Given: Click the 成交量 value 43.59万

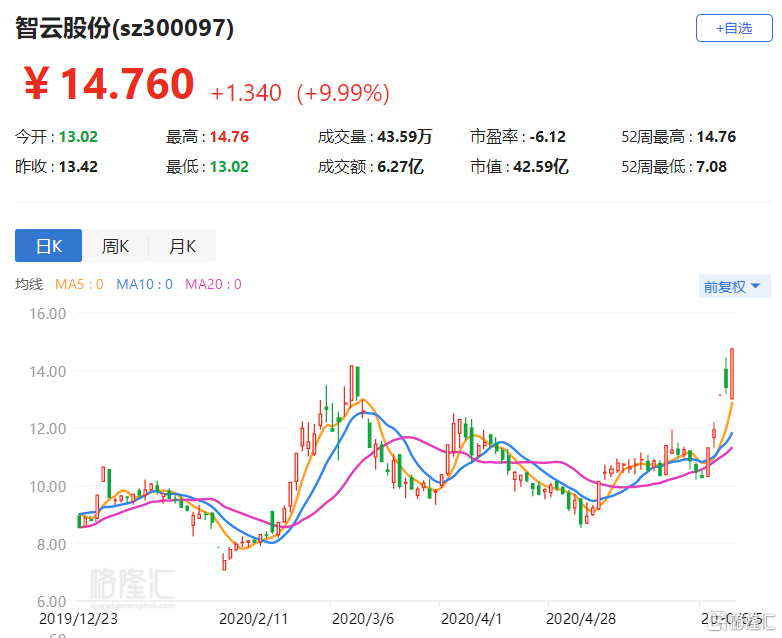Looking at the screenshot, I should 404,137.
